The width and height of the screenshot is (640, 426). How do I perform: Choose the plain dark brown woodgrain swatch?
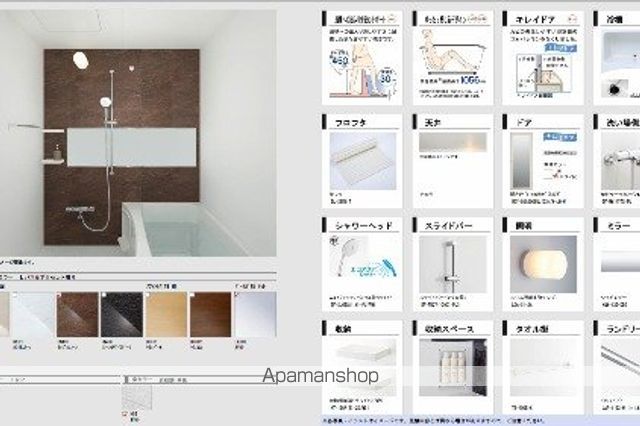(211, 314)
